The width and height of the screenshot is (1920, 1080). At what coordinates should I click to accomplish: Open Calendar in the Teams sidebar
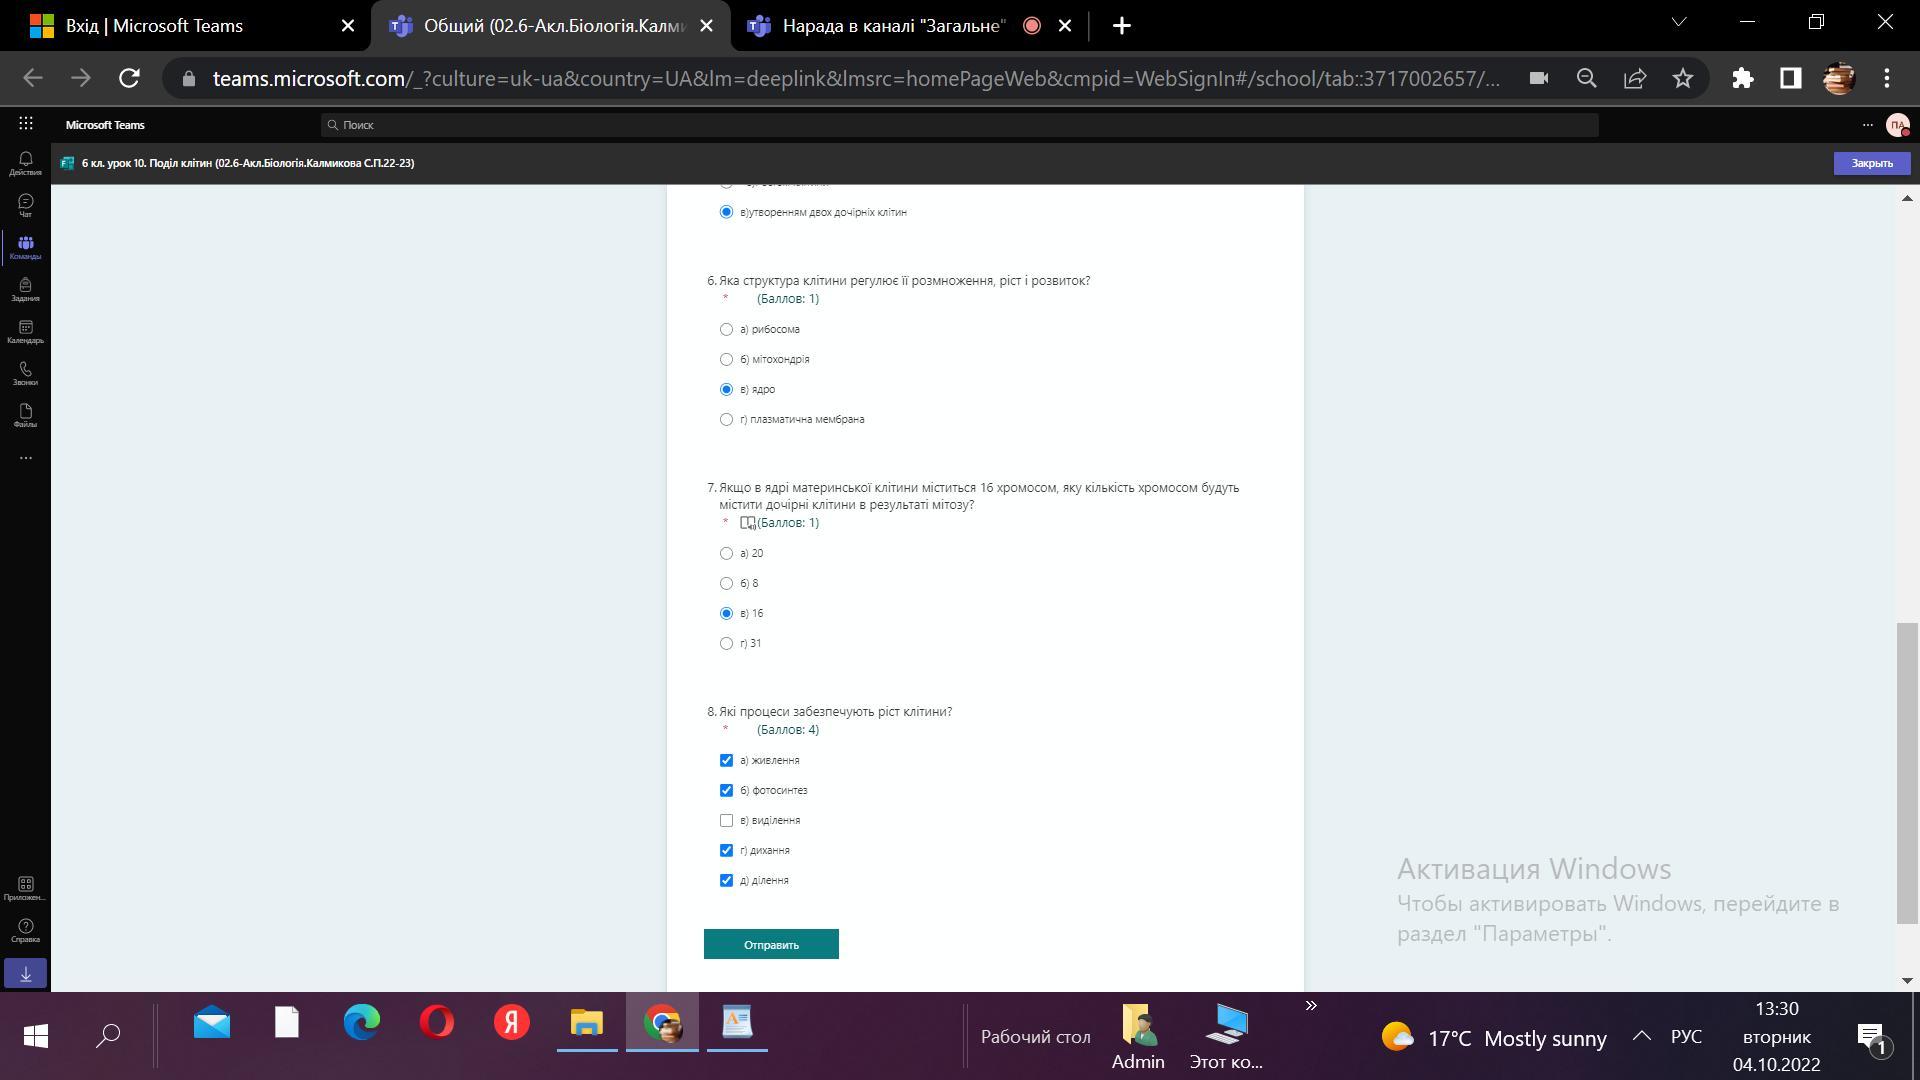(x=25, y=331)
